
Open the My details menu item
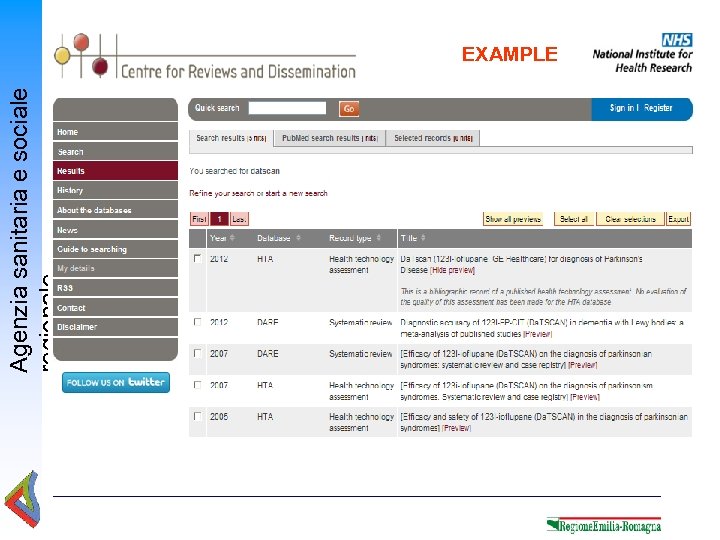coord(115,268)
